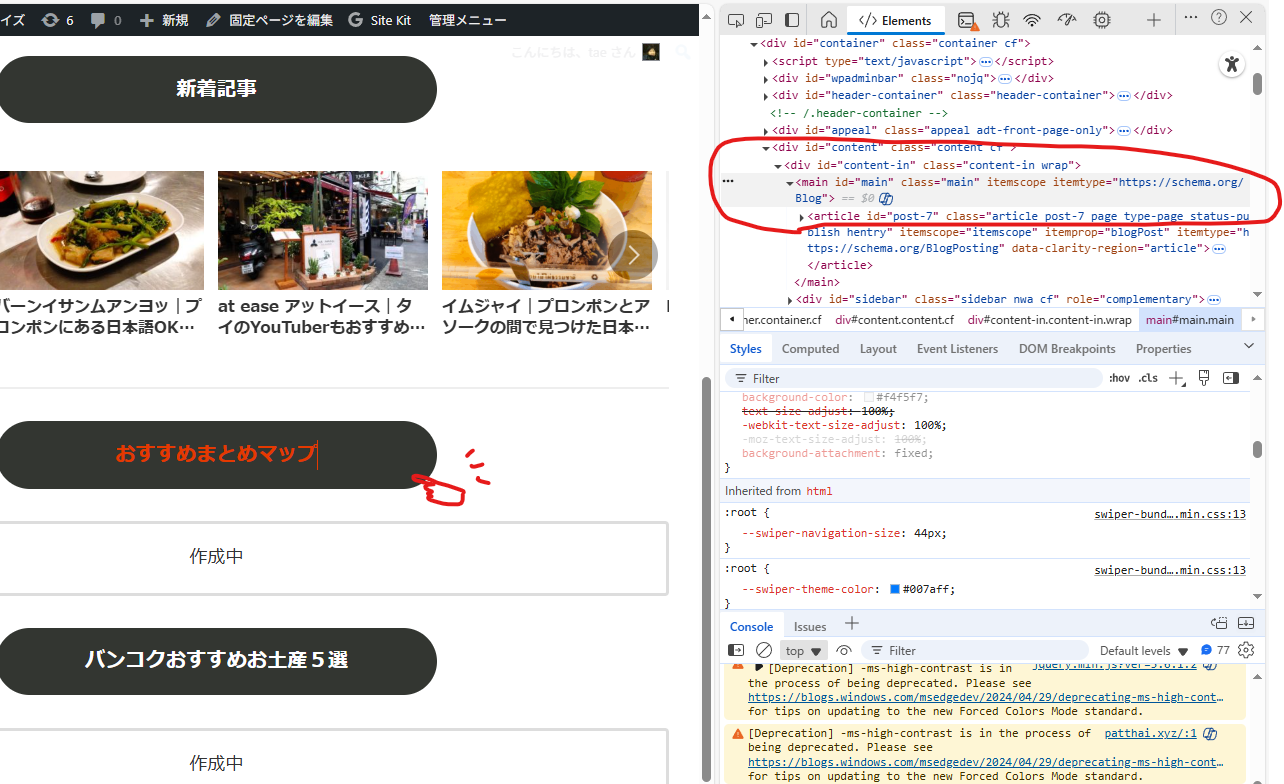
Task: Switch to the Event Listeners tab
Action: click(x=958, y=349)
